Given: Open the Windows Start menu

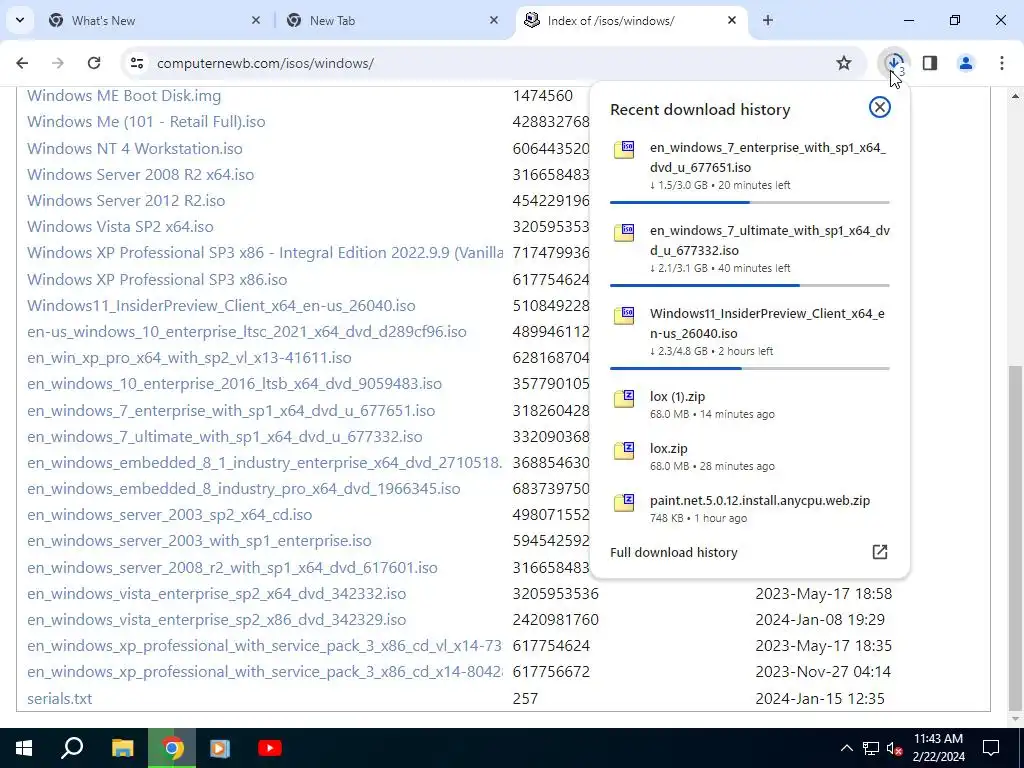Looking at the screenshot, I should (x=24, y=748).
